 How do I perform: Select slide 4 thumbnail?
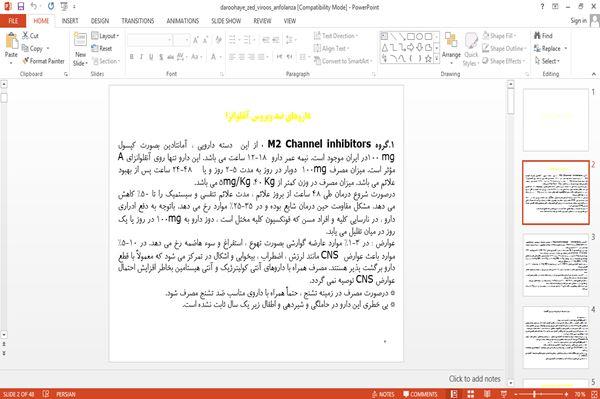tap(556, 337)
